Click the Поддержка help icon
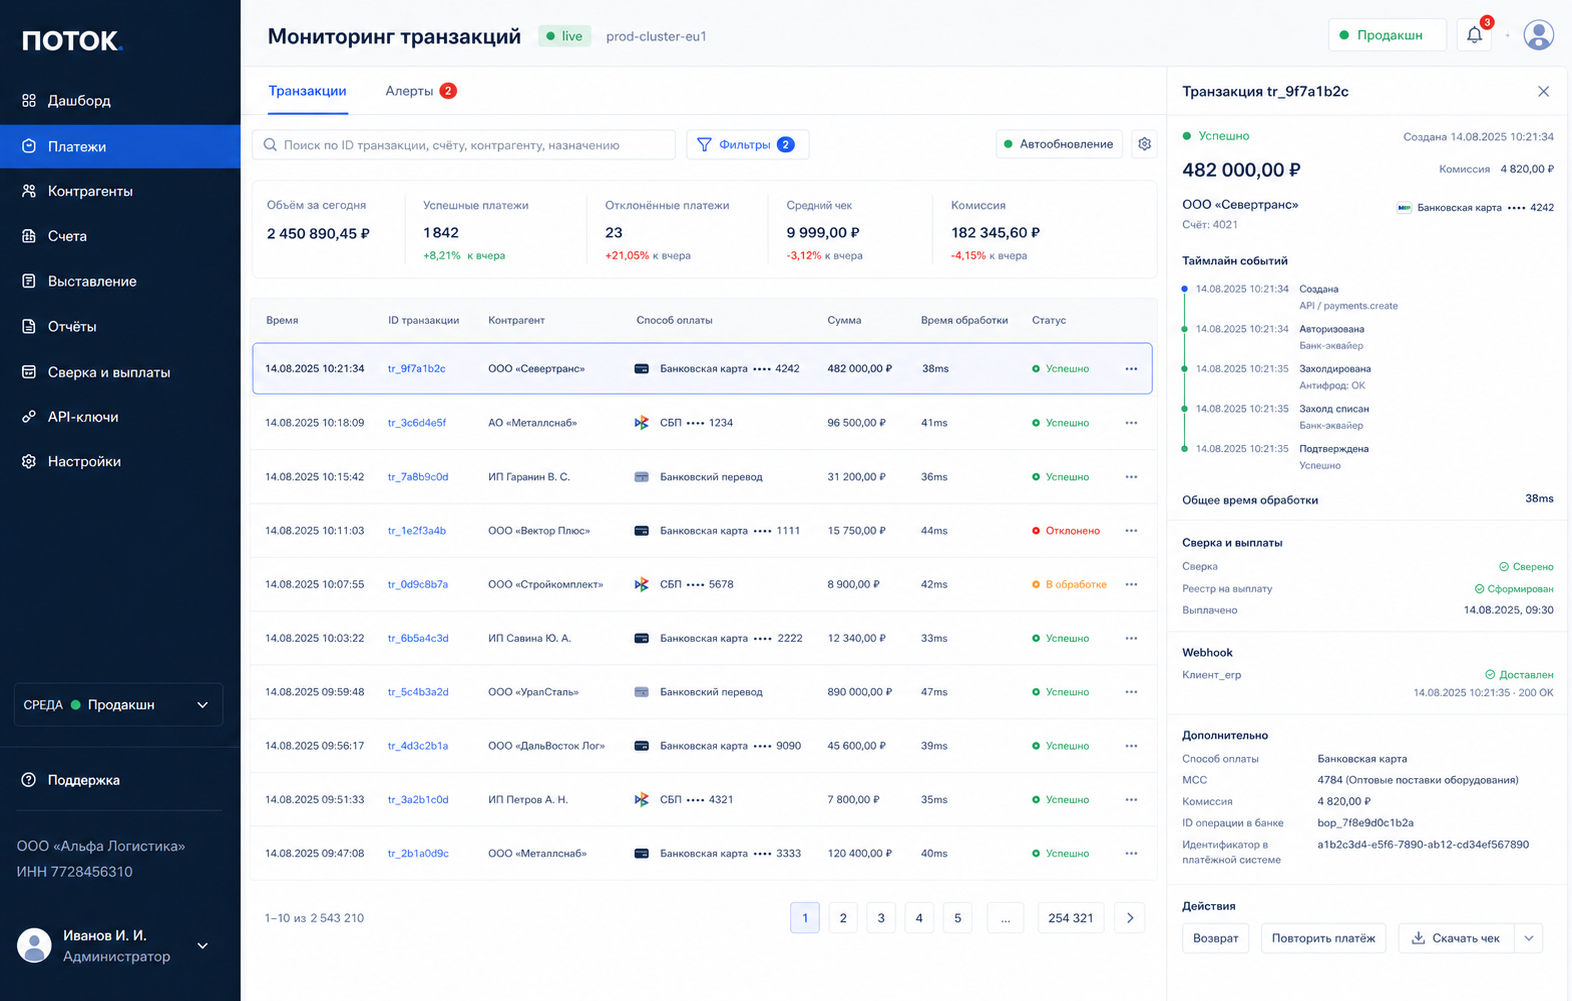The height and width of the screenshot is (1001, 1572). tap(29, 780)
